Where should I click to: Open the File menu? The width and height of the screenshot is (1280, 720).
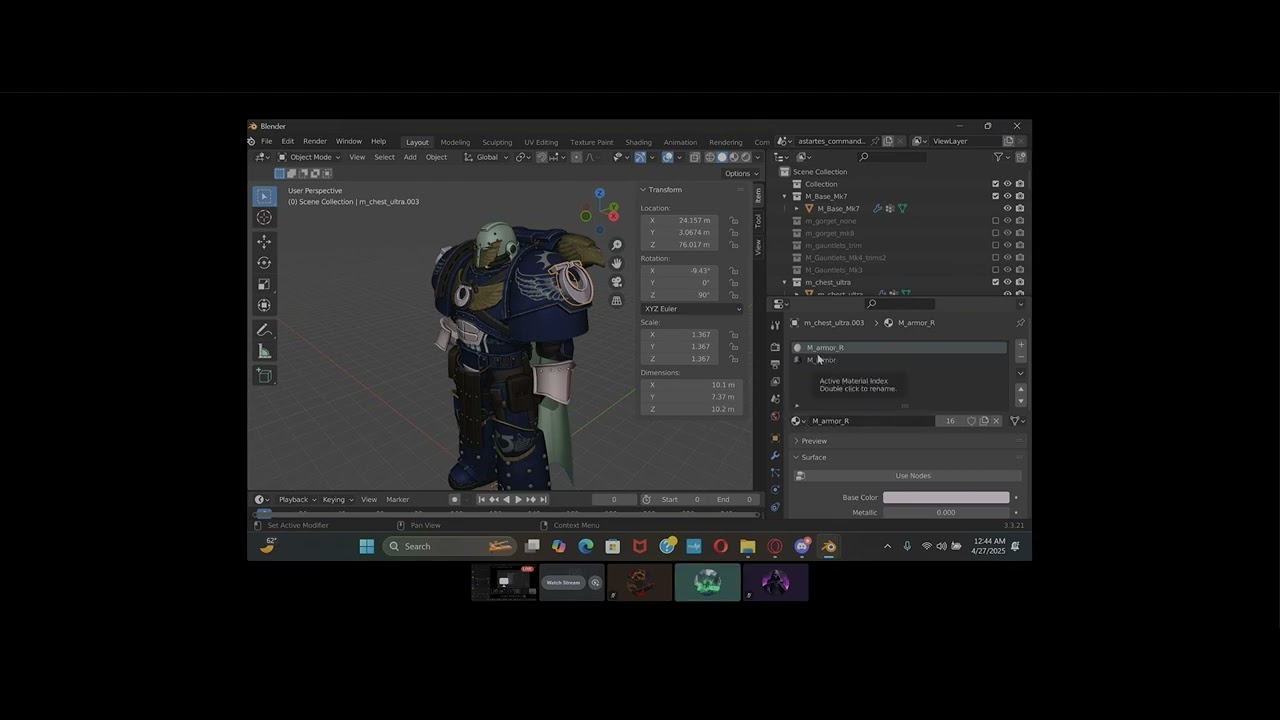click(x=267, y=141)
